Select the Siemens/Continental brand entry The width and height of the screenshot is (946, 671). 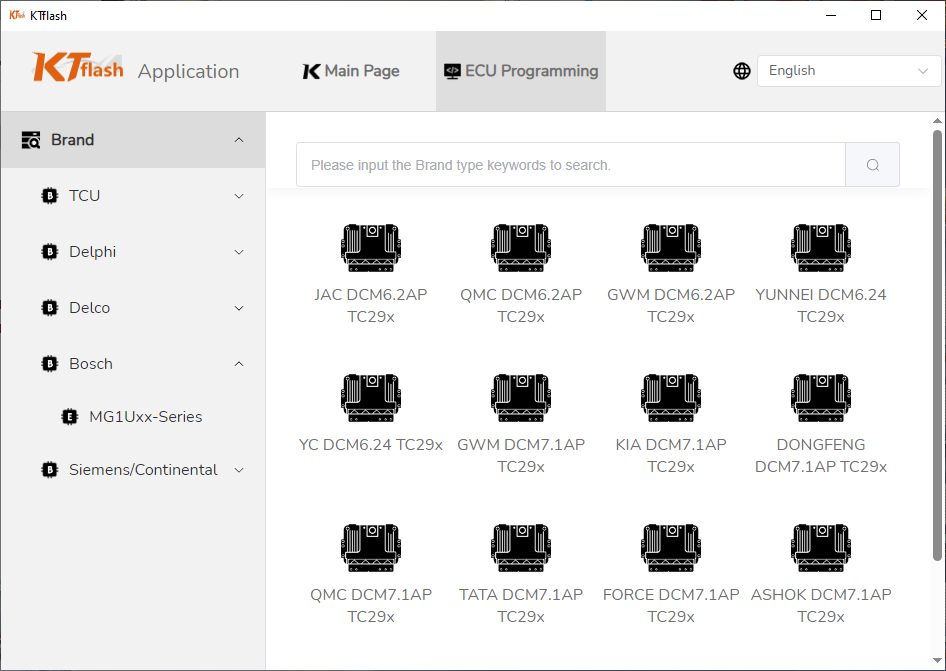pyautogui.click(x=133, y=469)
